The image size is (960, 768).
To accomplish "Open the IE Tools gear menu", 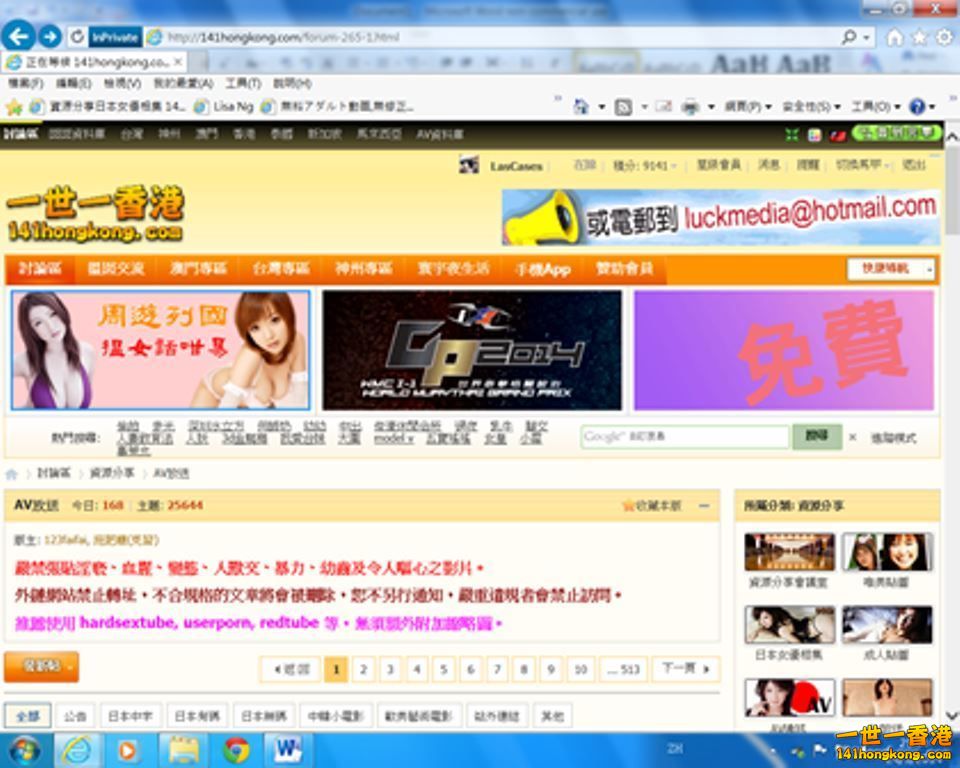I will pos(945,37).
